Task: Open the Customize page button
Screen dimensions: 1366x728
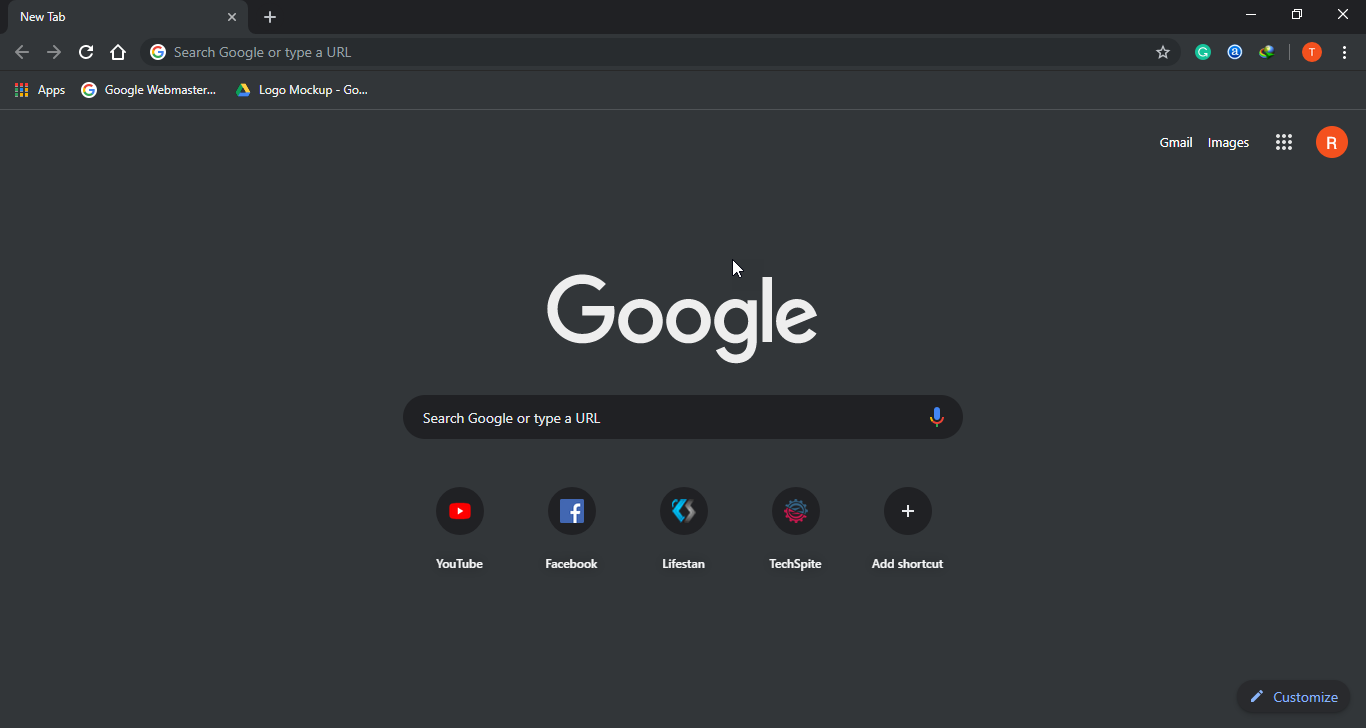Action: point(1293,697)
